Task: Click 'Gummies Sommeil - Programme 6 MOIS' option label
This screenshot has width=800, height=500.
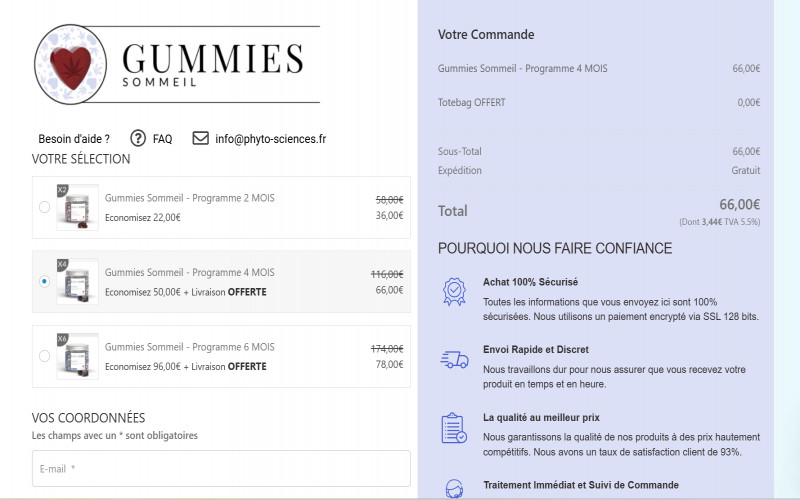Action: 190,347
